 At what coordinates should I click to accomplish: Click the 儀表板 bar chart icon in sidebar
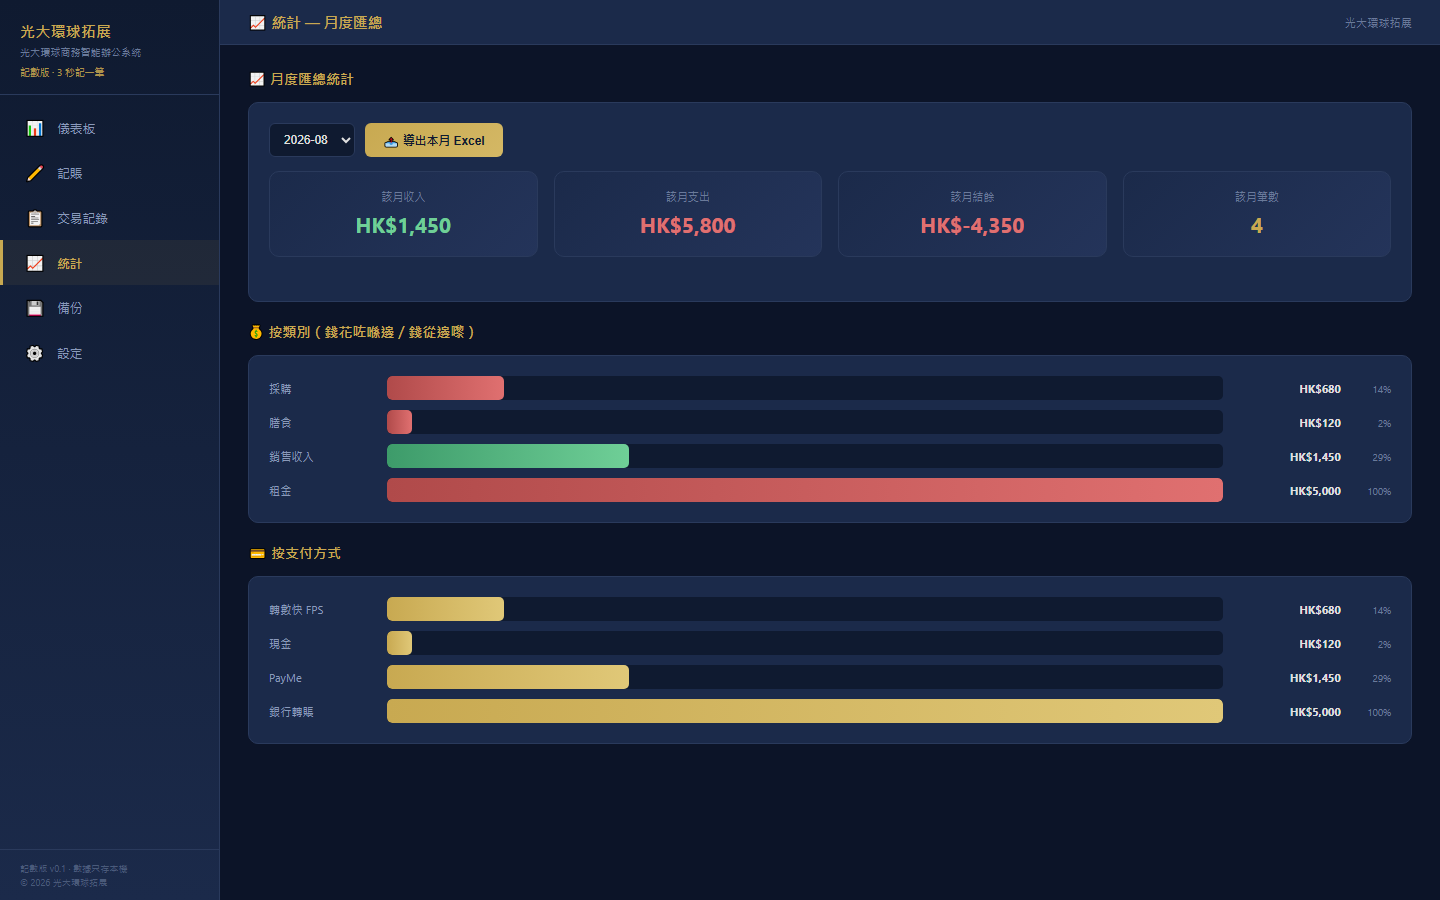point(35,128)
